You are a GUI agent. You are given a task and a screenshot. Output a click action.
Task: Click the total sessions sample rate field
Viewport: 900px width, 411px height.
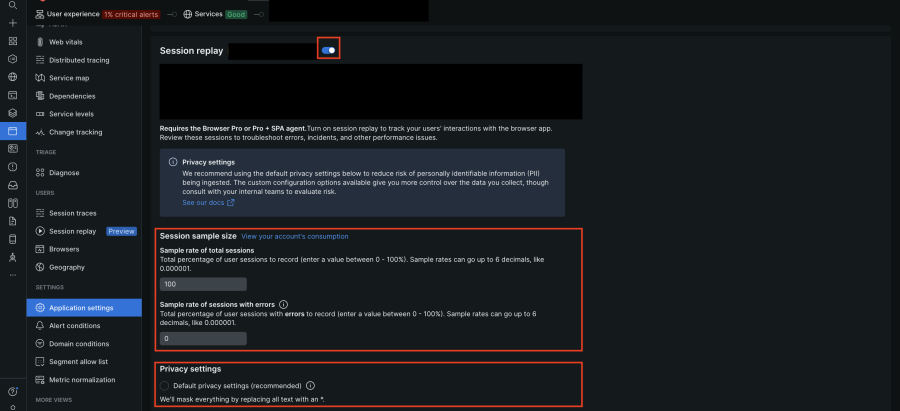tap(203, 284)
